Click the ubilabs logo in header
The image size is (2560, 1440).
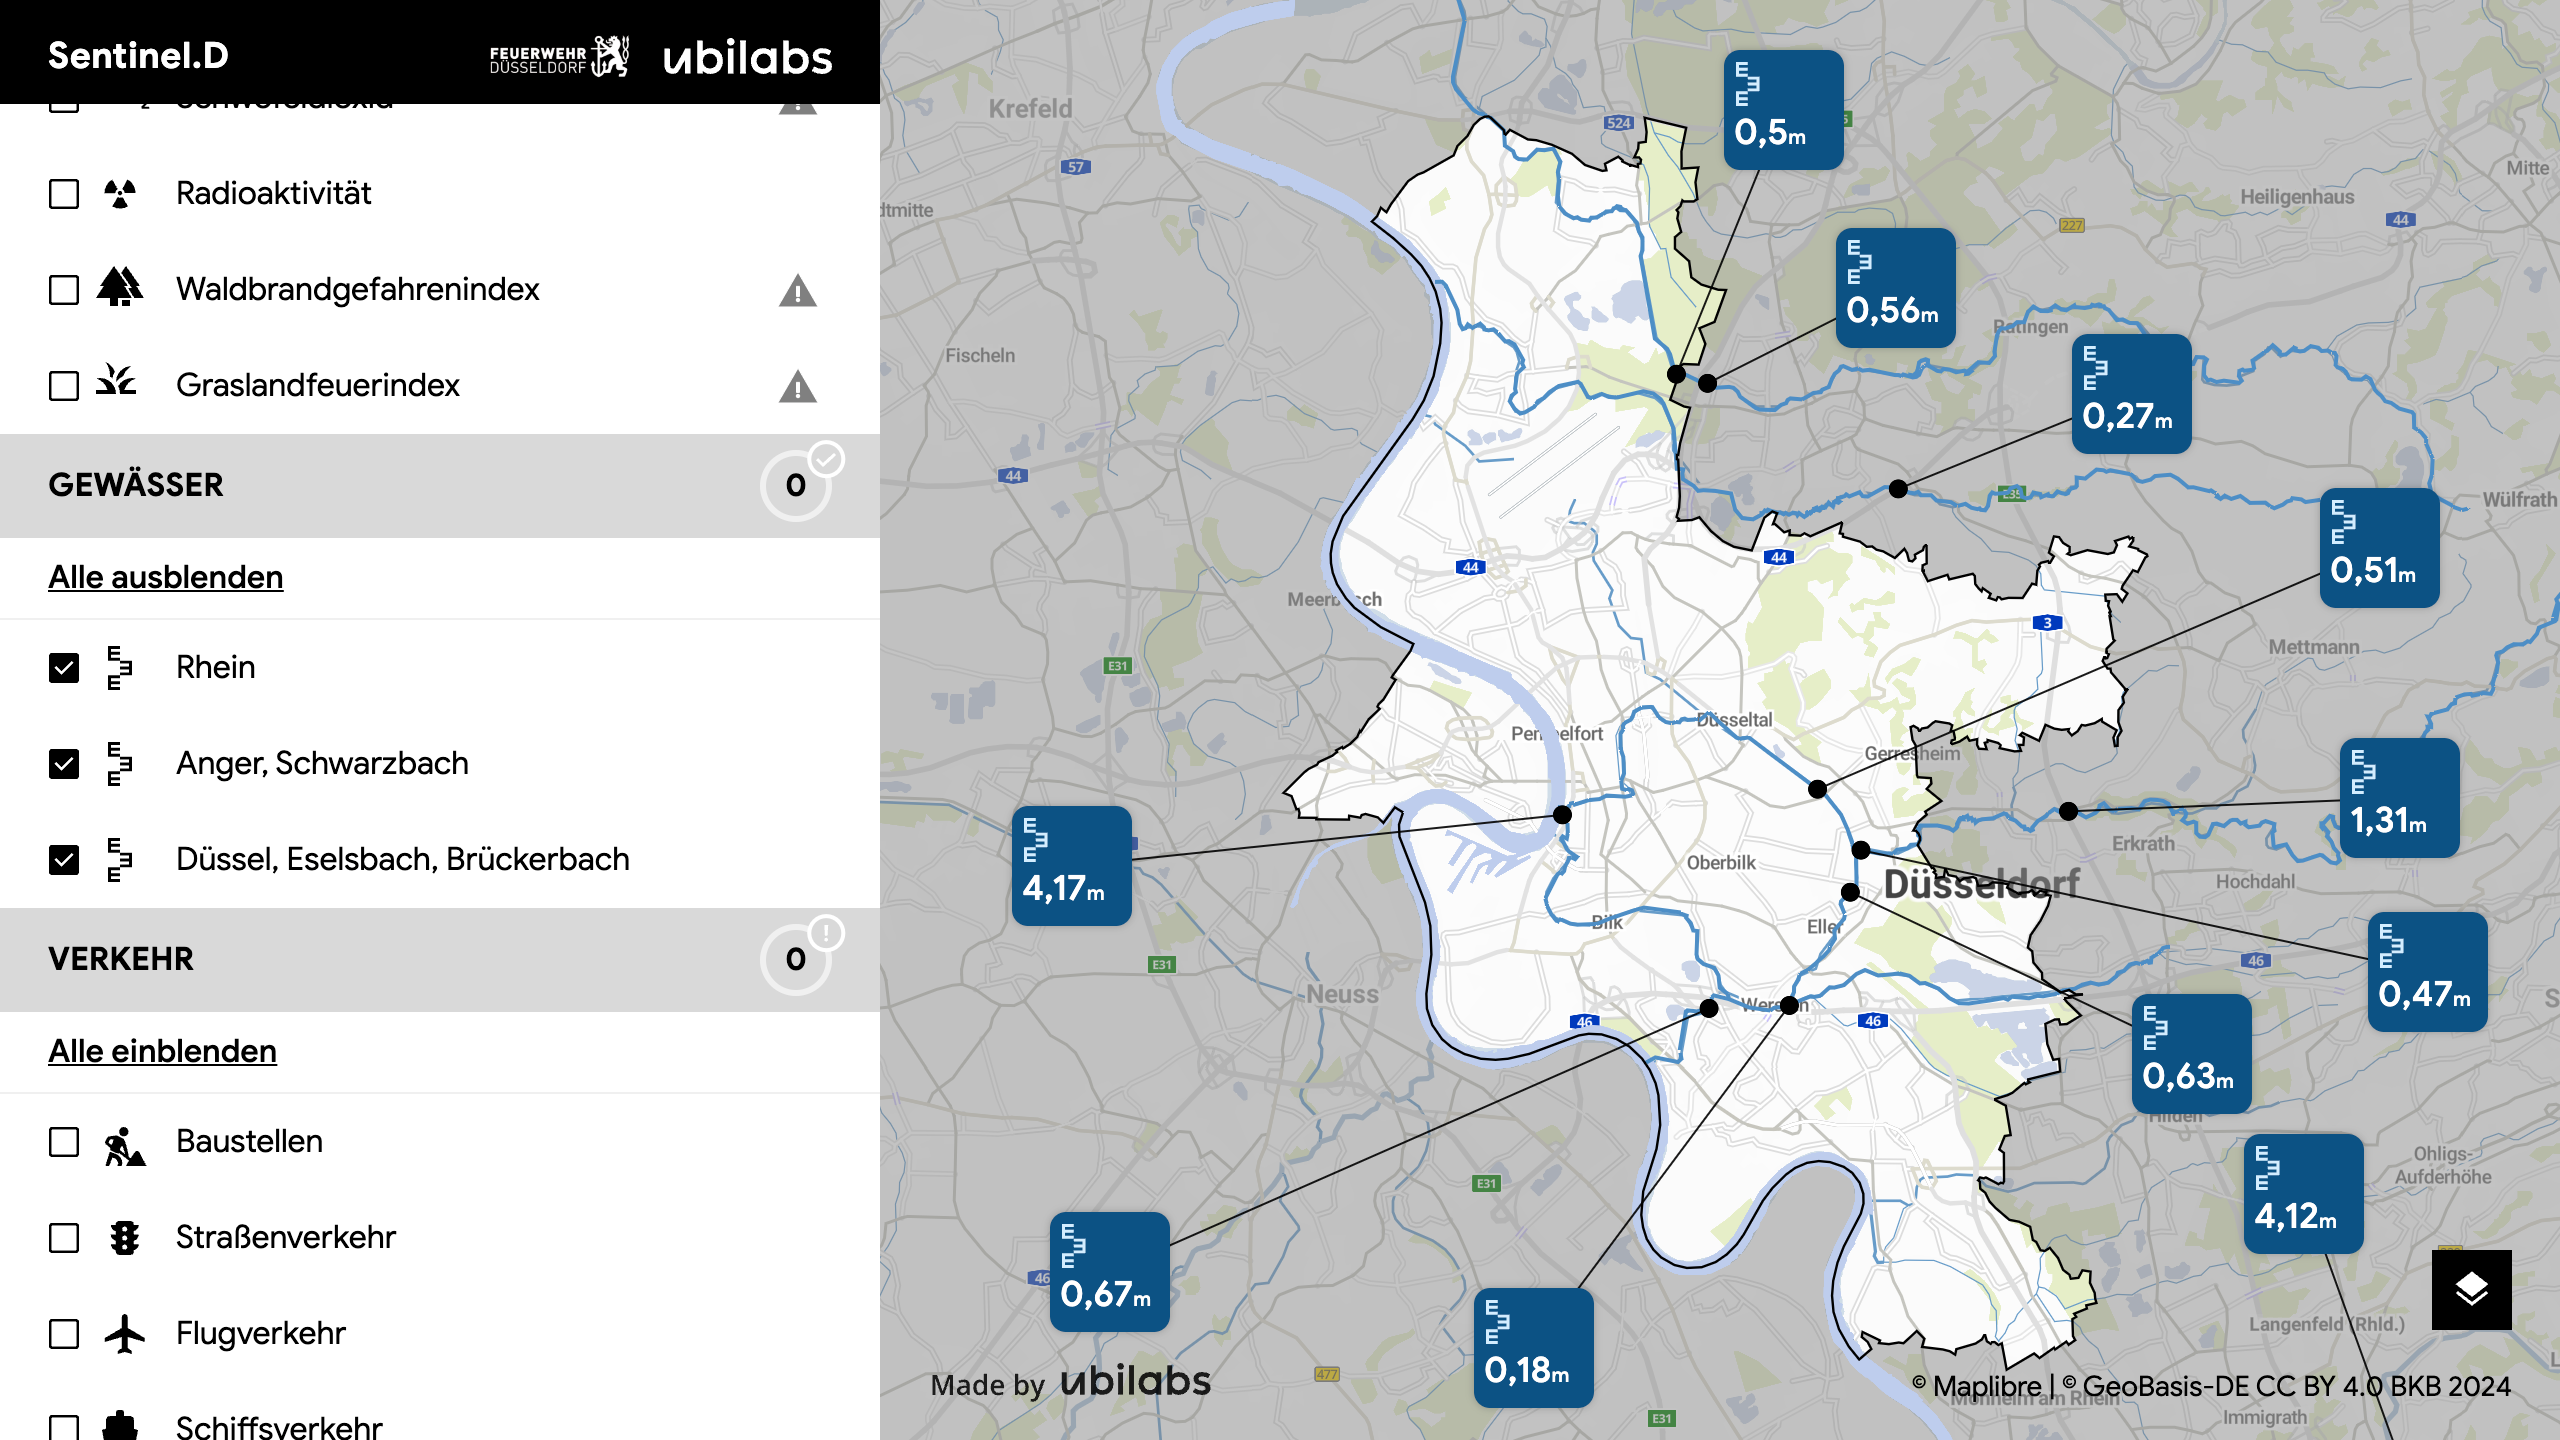[x=747, y=57]
